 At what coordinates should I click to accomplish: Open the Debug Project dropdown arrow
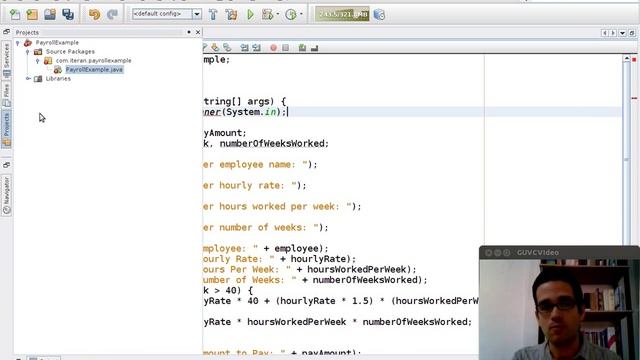(x=278, y=14)
